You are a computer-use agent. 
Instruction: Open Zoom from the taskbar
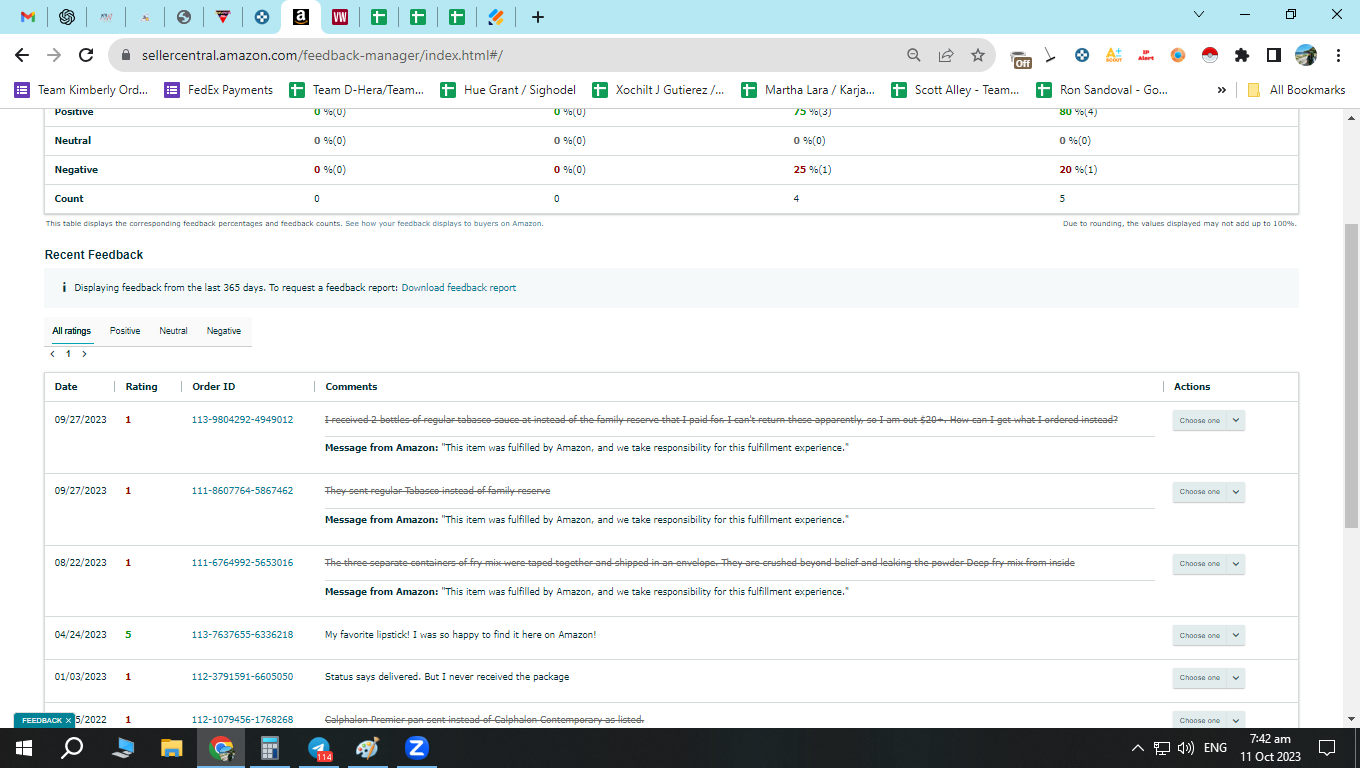417,748
